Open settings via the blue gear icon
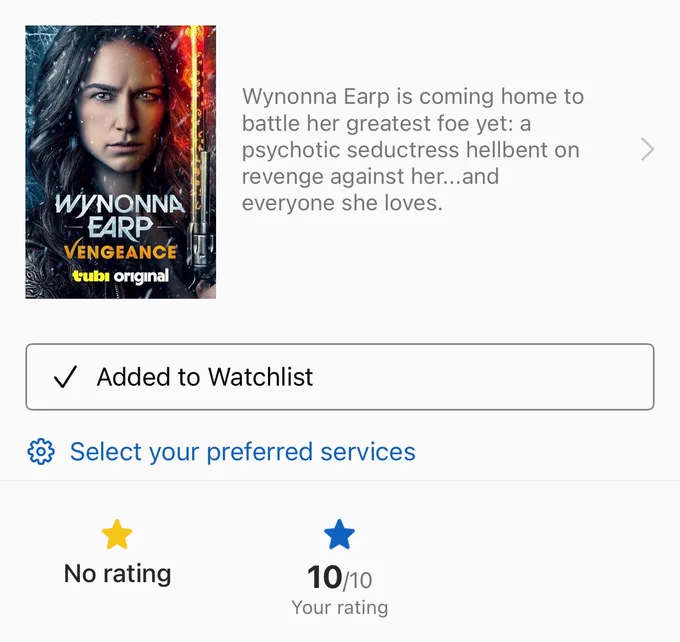The image size is (680, 642). (41, 452)
